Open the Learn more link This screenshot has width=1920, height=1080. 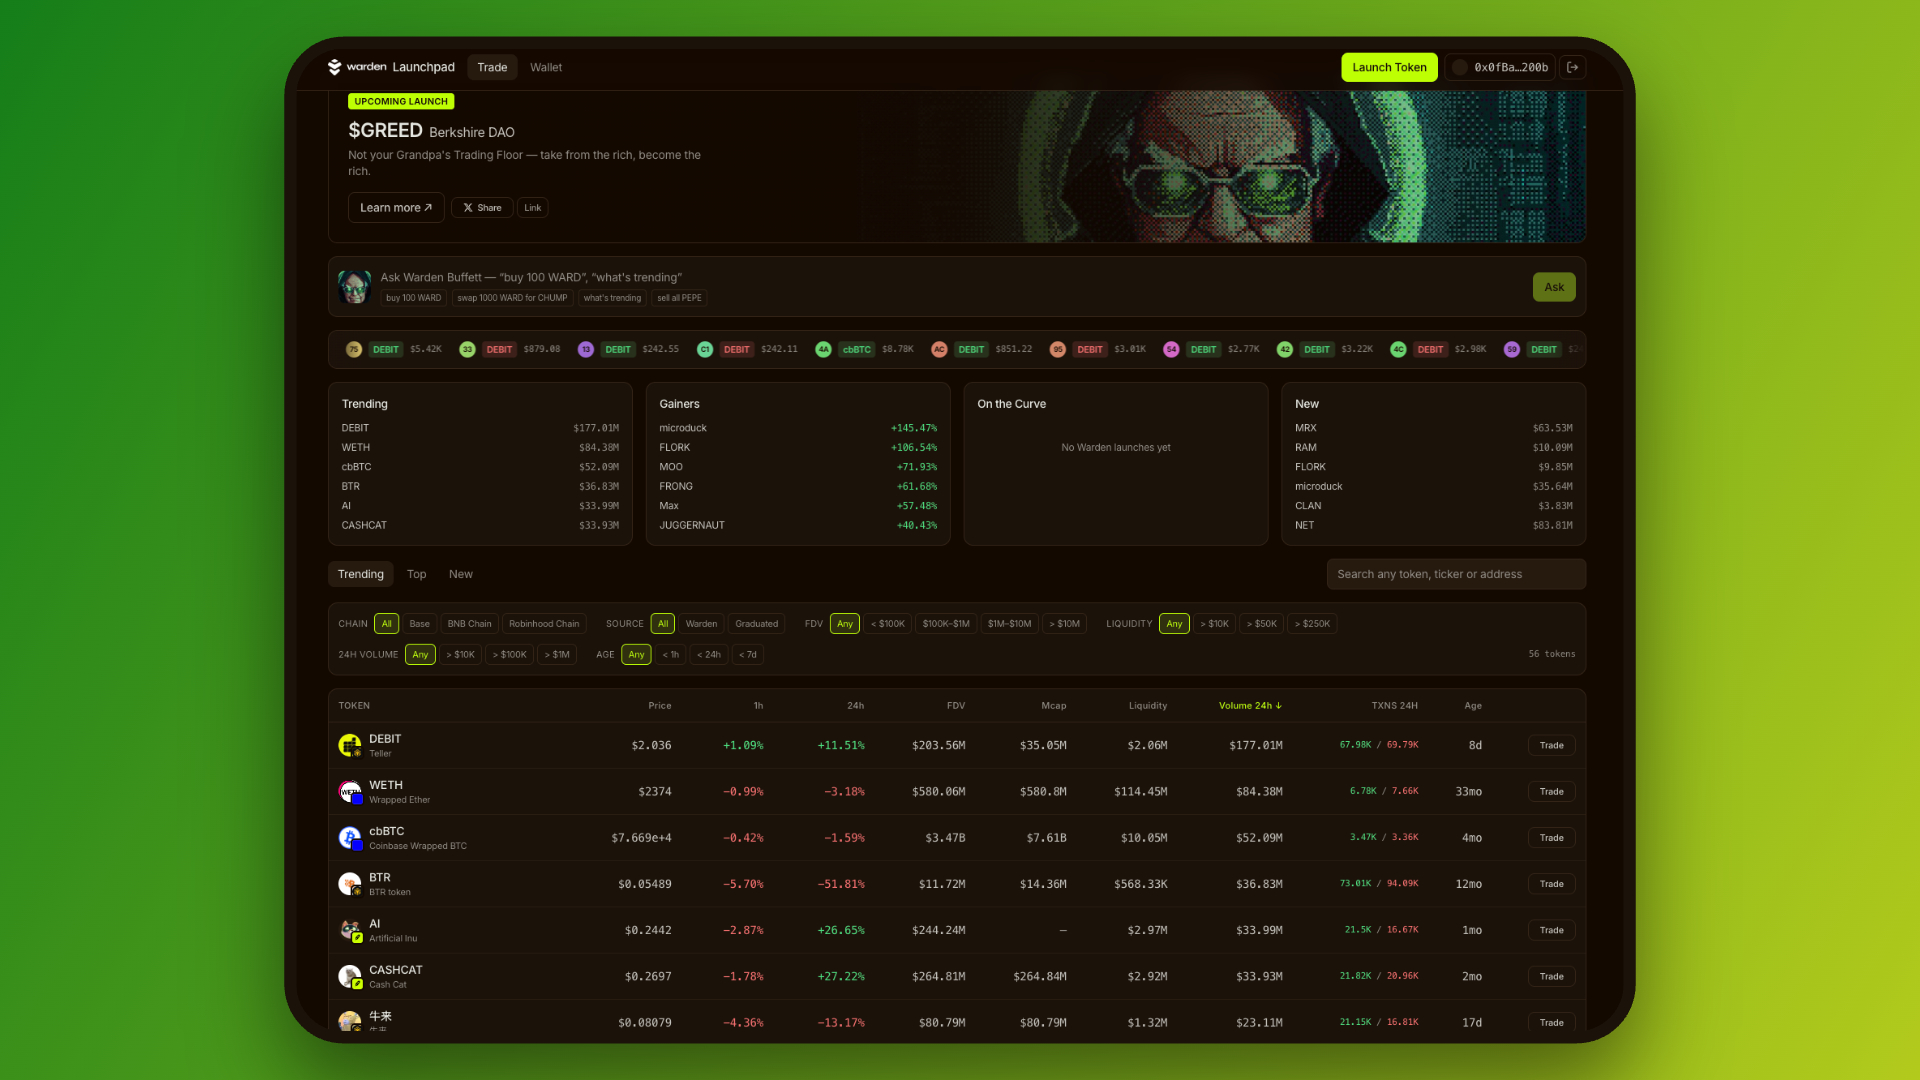396,208
